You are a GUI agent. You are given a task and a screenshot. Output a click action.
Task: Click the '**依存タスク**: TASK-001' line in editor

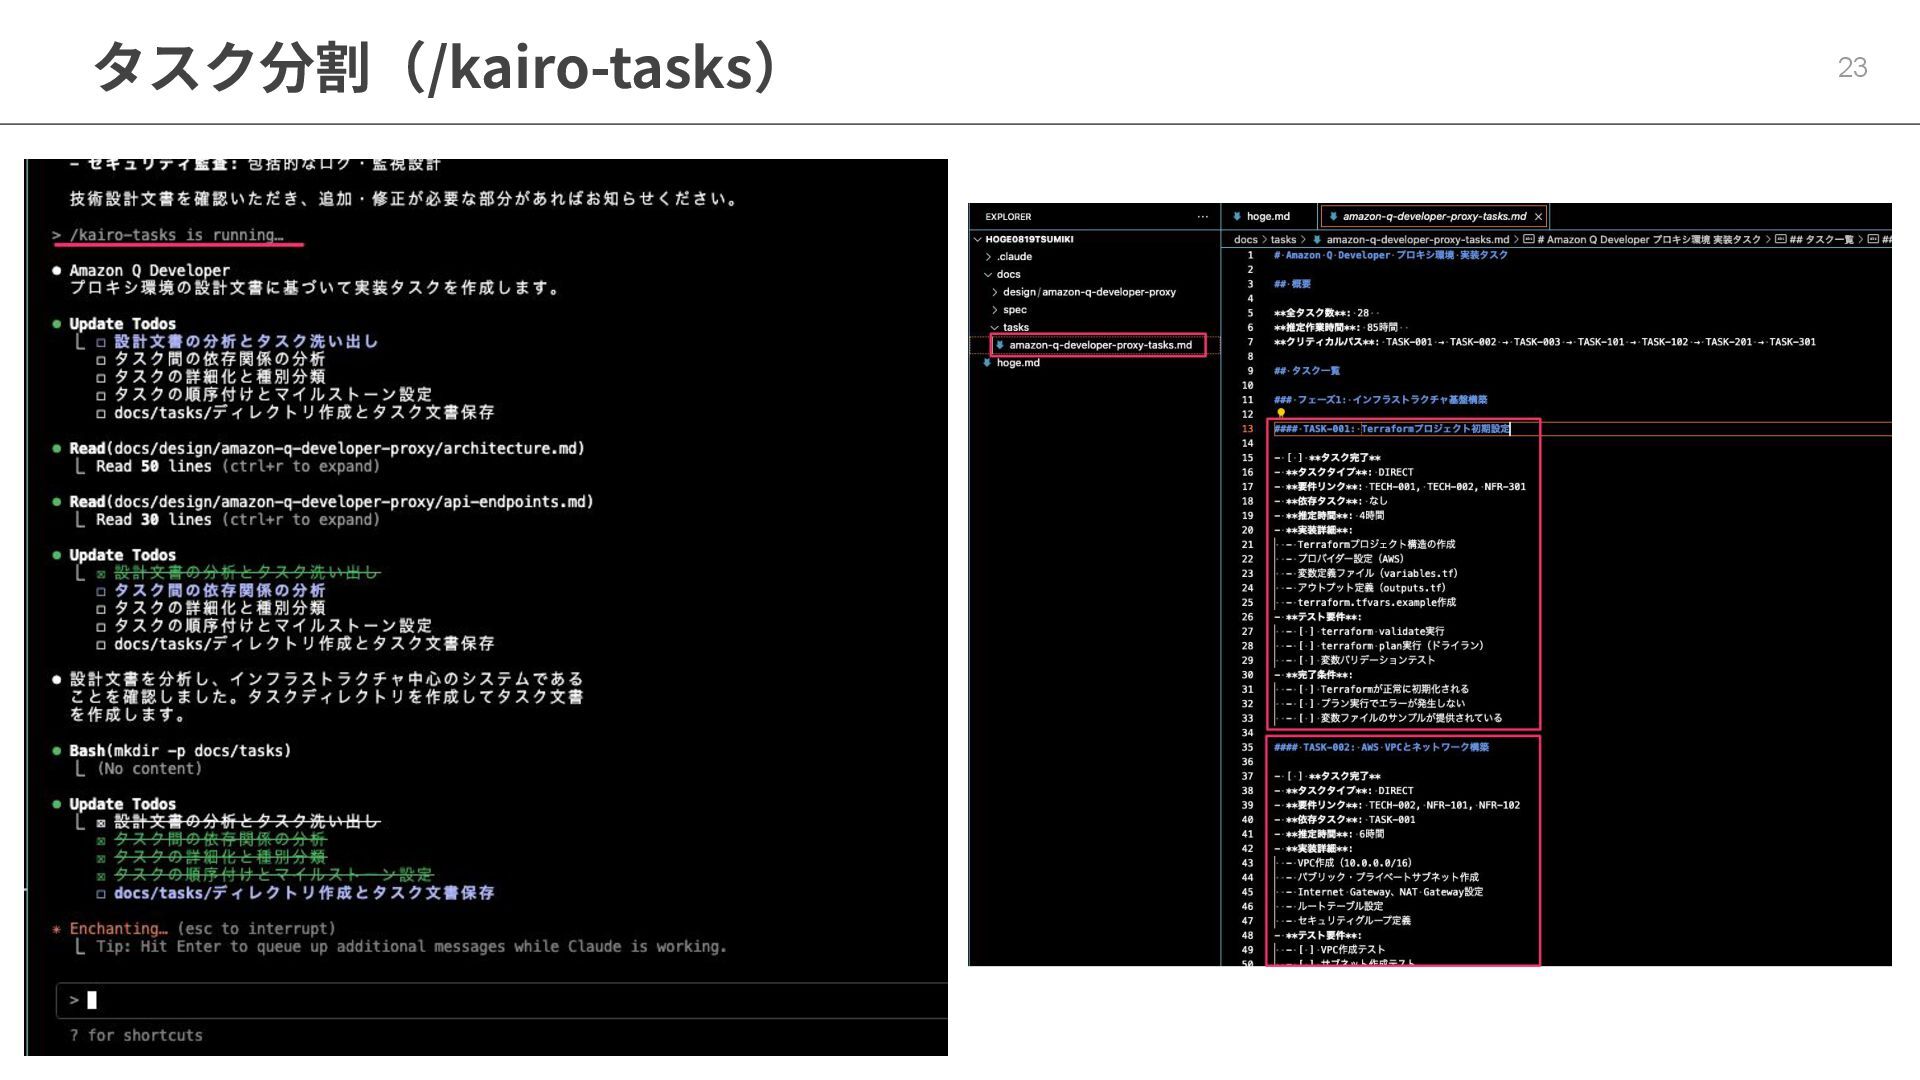pos(1345,820)
